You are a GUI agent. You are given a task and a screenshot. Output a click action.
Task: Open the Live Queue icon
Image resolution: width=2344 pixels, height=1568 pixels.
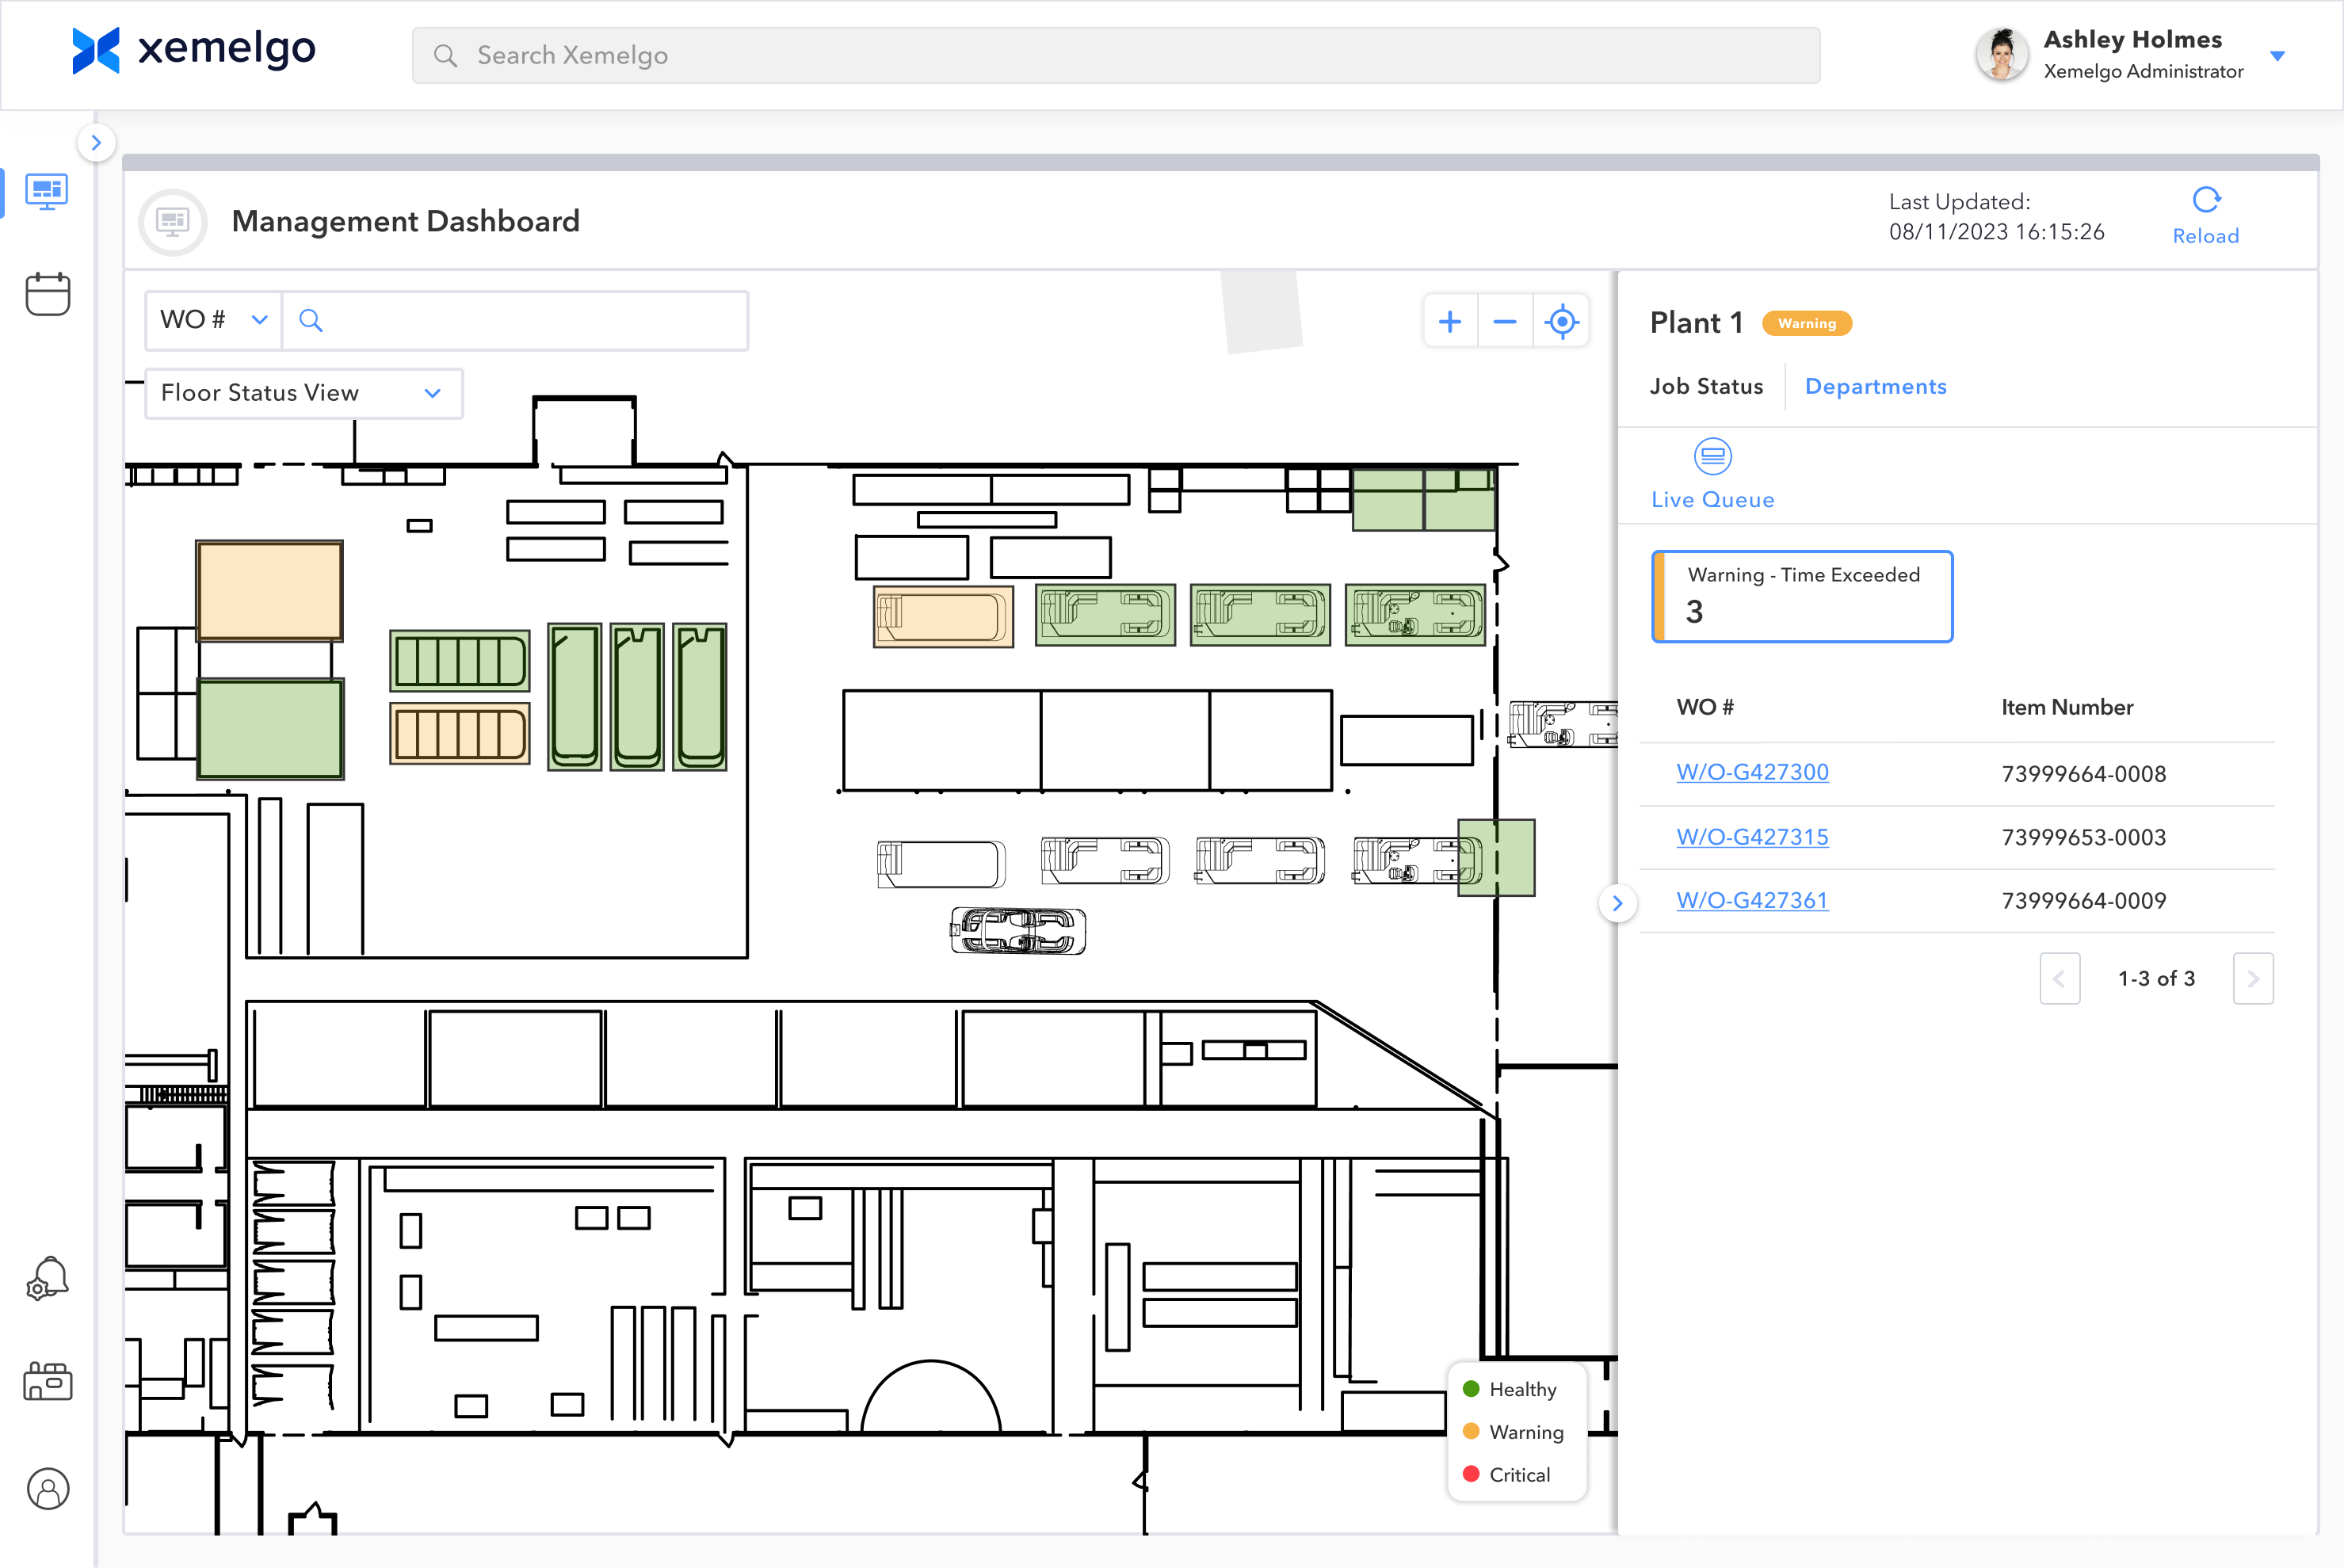coord(1712,457)
